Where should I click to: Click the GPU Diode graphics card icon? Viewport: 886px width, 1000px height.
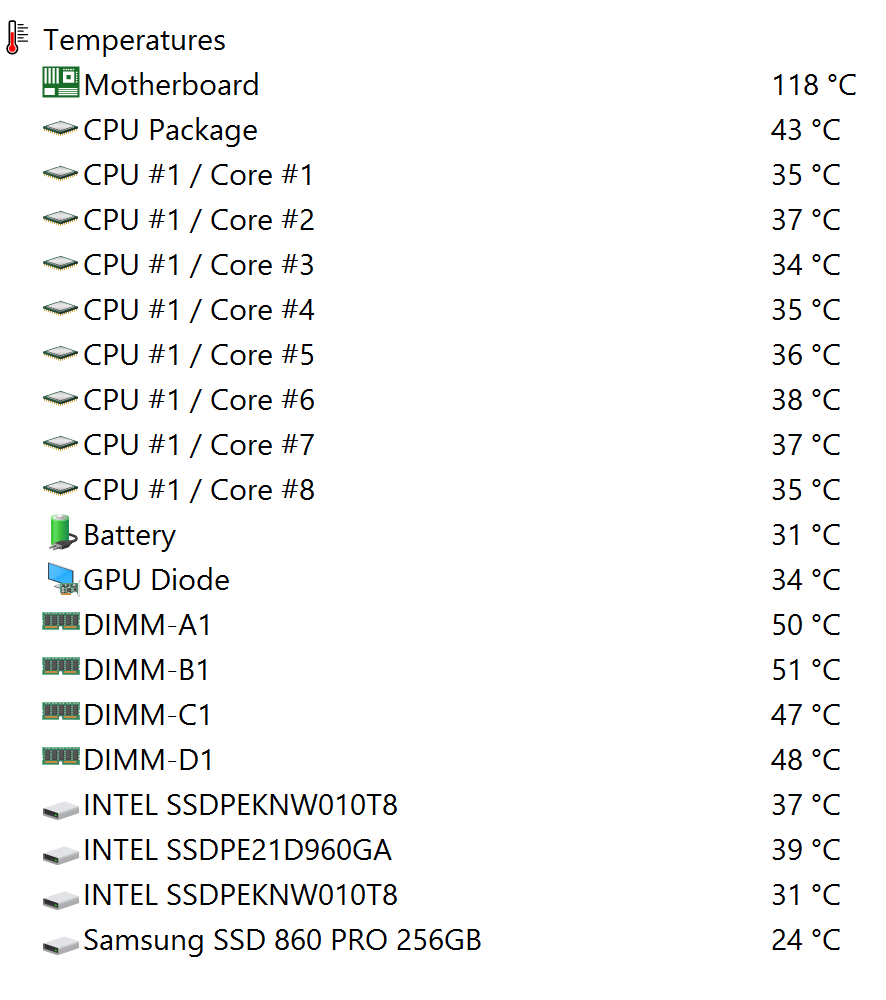click(61, 578)
